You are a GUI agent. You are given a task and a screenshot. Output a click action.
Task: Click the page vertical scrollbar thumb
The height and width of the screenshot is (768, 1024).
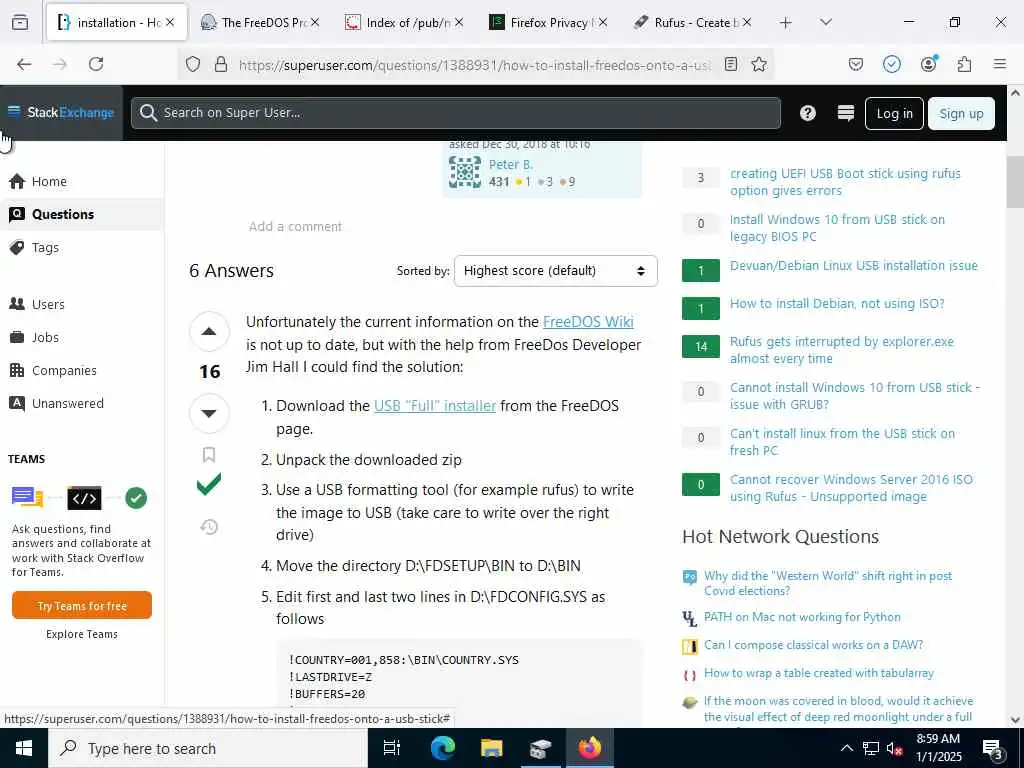point(1015,183)
